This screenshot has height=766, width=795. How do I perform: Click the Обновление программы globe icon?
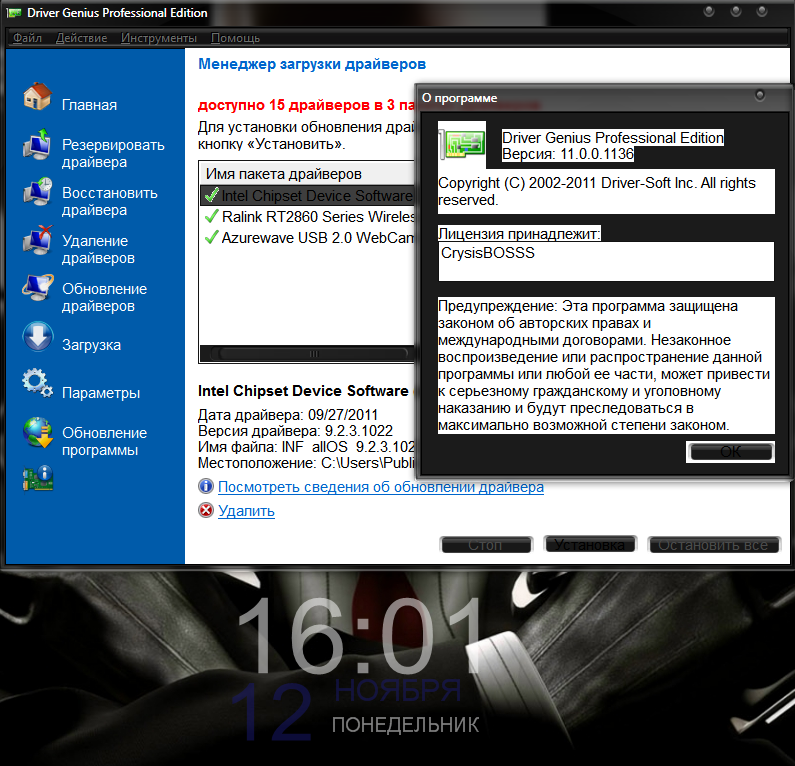coord(38,432)
